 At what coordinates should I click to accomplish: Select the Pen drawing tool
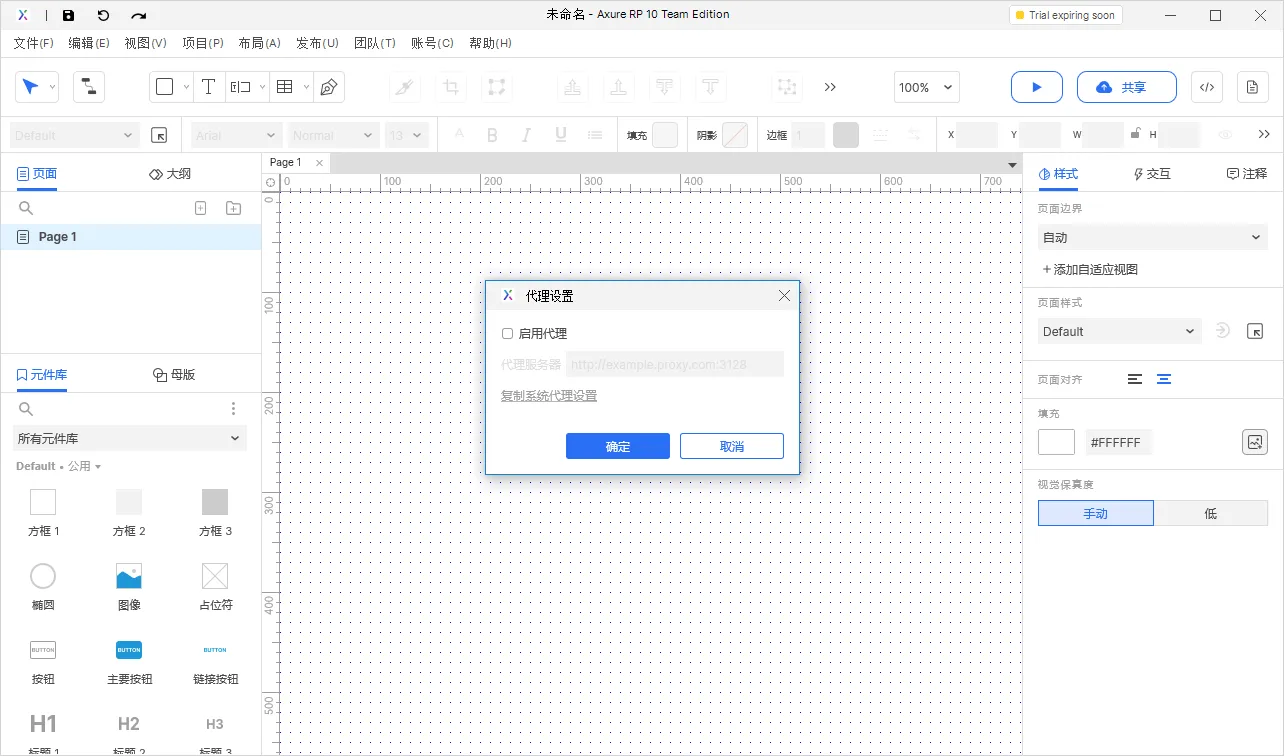327,87
